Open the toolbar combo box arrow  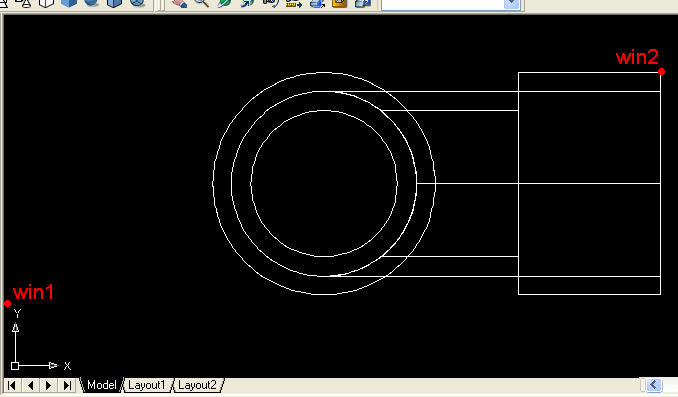[512, 3]
